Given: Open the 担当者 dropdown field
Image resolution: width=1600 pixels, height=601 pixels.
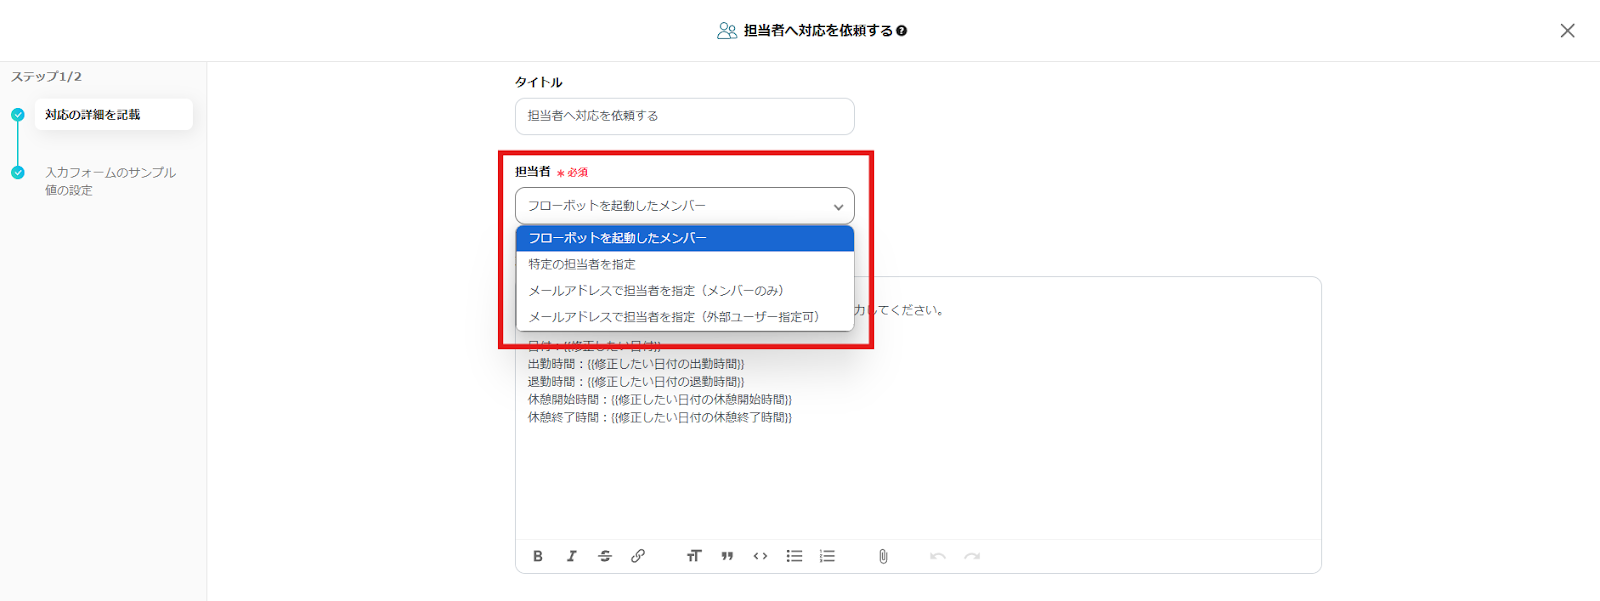Looking at the screenshot, I should pyautogui.click(x=685, y=206).
